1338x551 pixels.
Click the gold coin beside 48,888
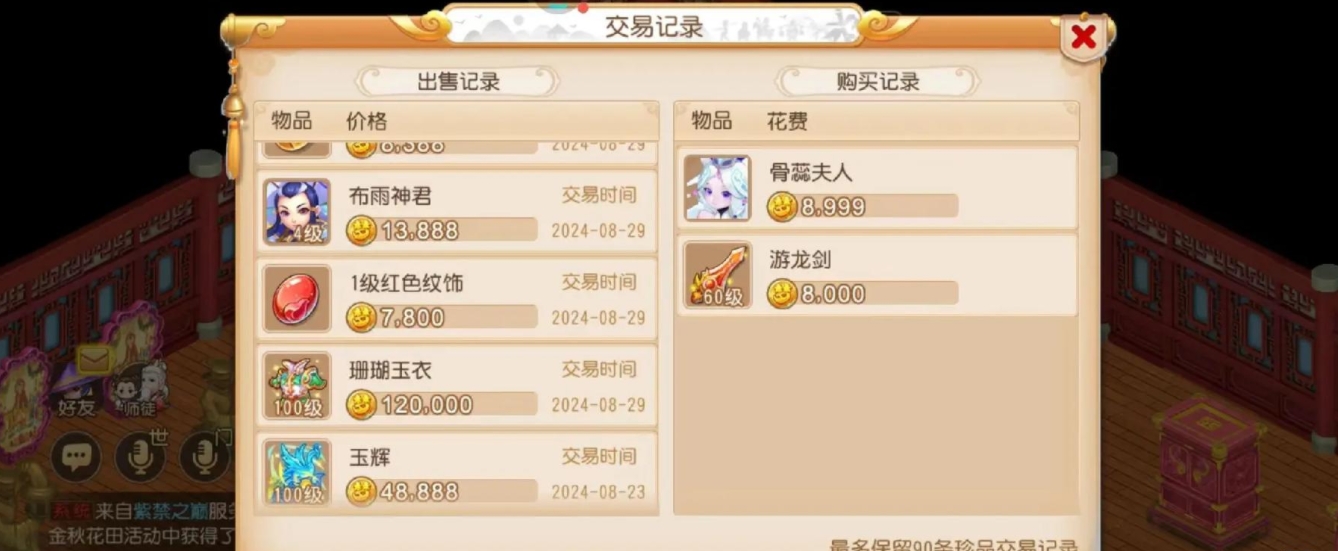tap(361, 492)
